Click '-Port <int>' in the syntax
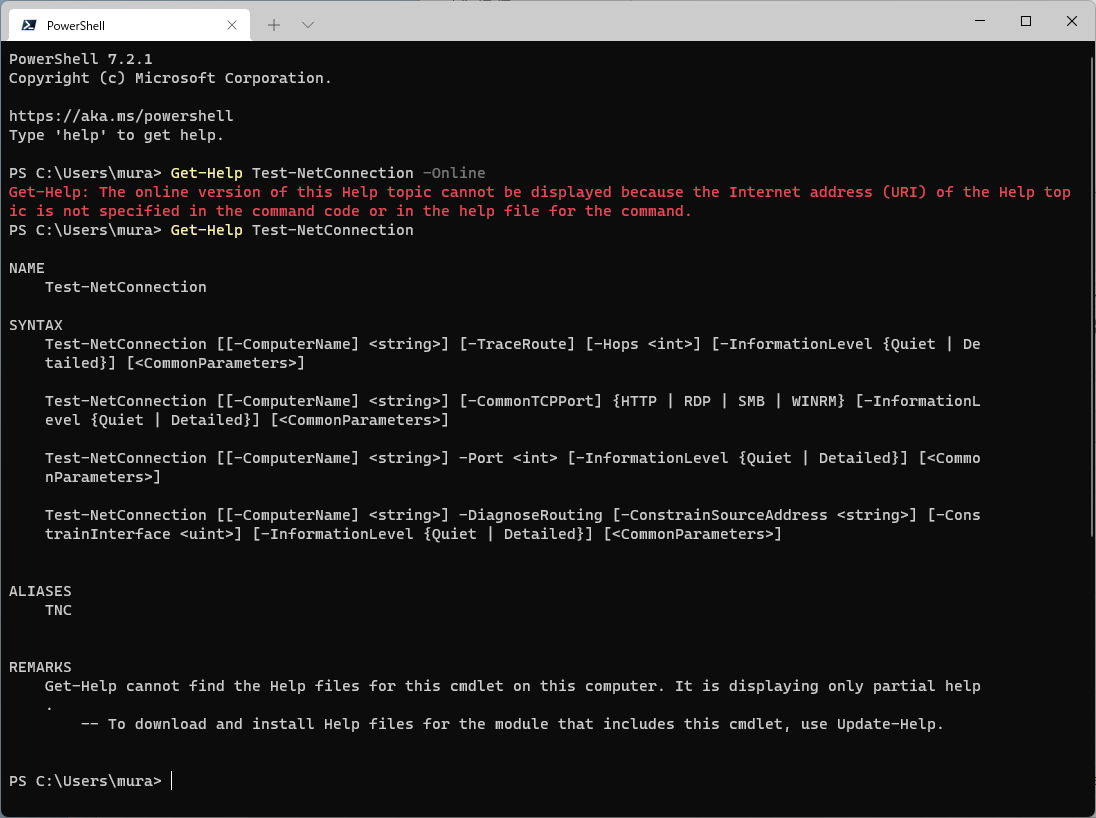 [508, 459]
